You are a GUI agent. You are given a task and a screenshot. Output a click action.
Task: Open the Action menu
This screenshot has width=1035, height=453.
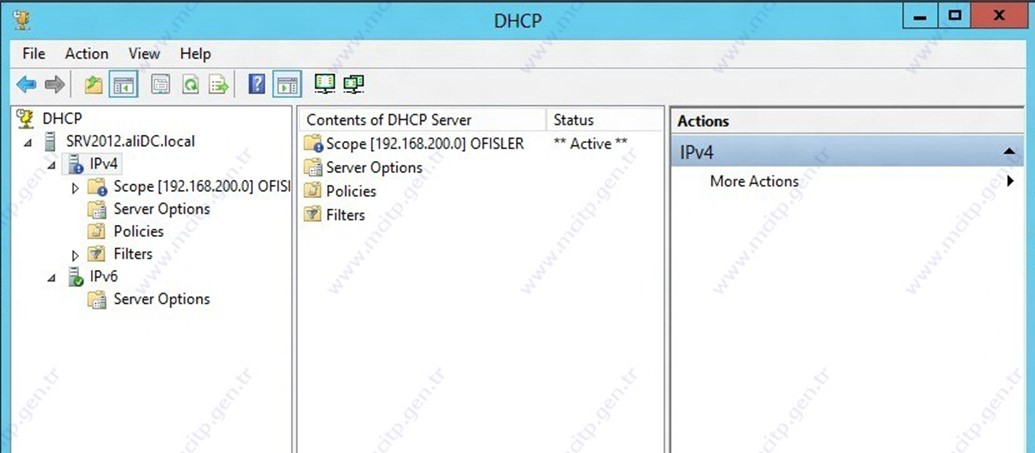click(x=86, y=53)
